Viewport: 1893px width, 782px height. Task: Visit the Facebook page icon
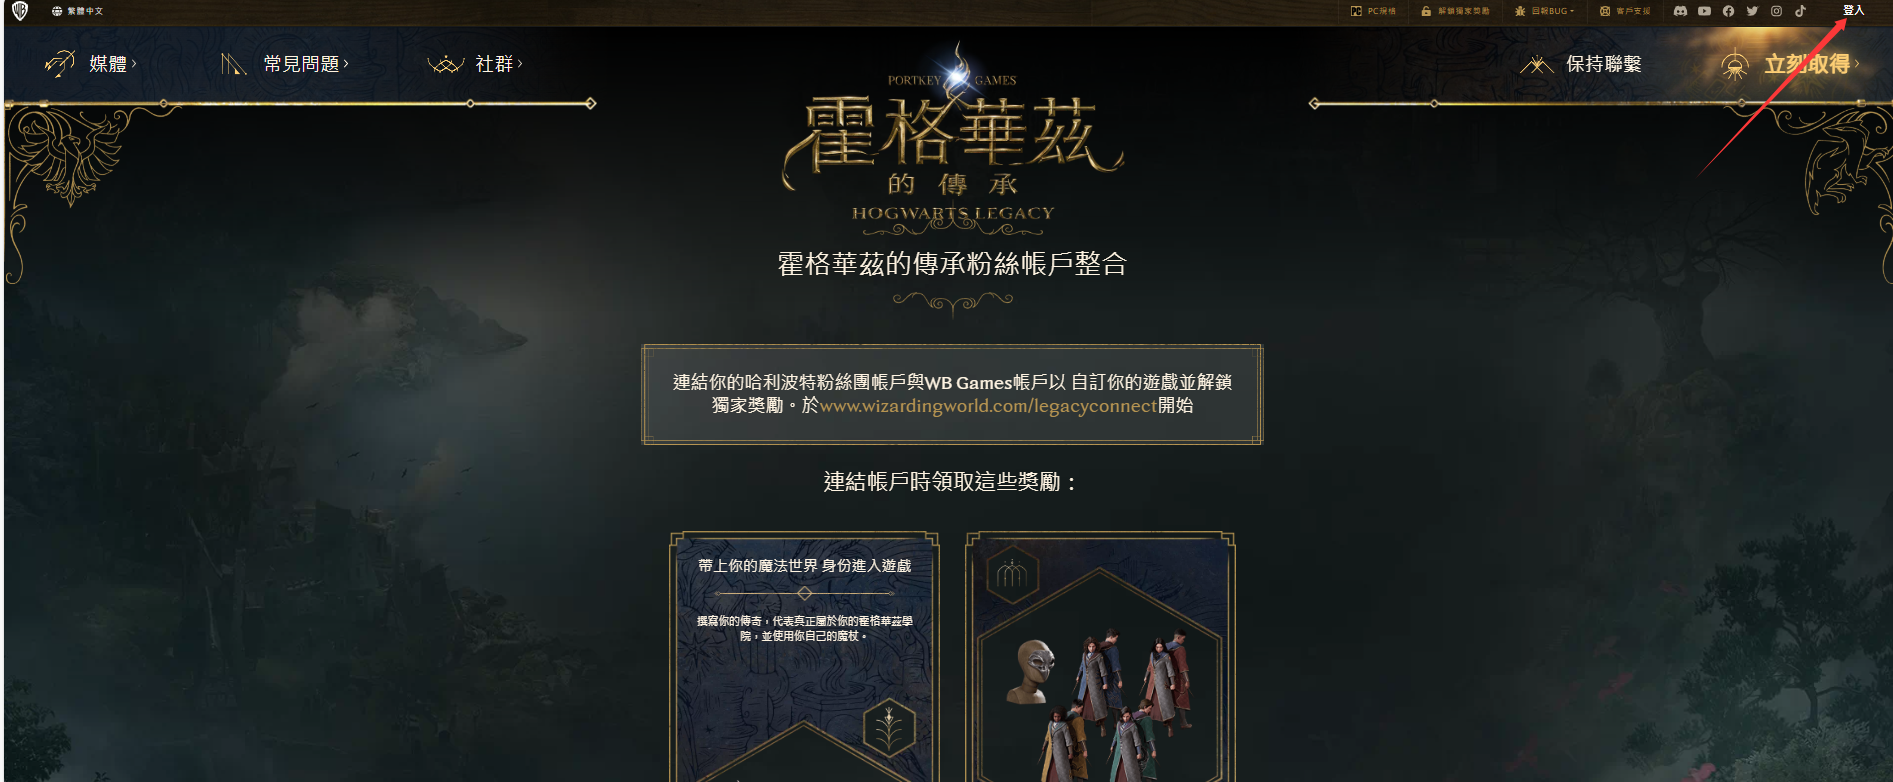click(1728, 11)
